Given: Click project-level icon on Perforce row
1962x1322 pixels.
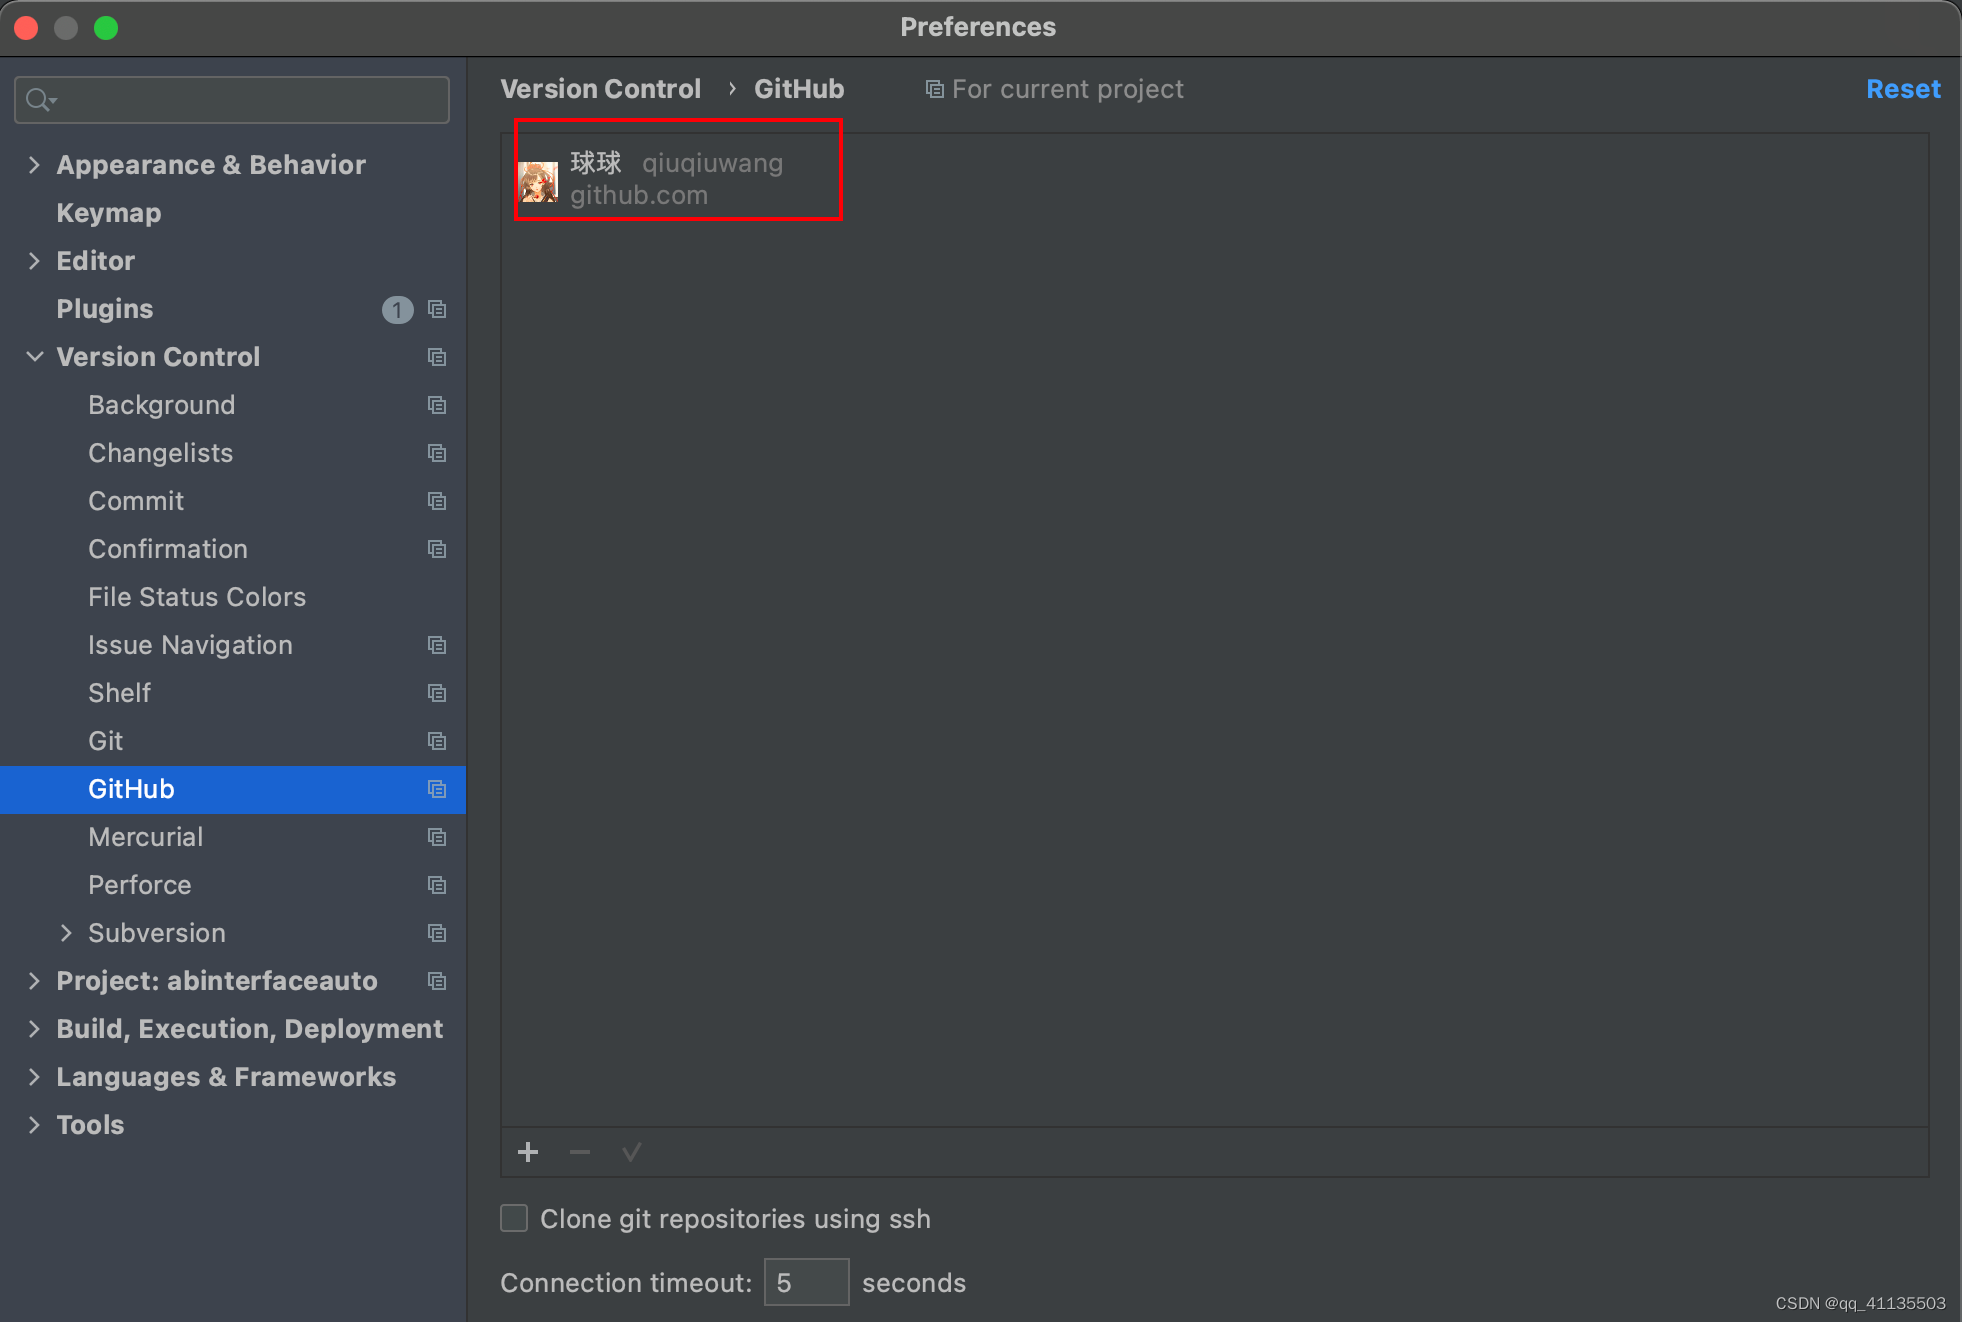Looking at the screenshot, I should click(437, 885).
